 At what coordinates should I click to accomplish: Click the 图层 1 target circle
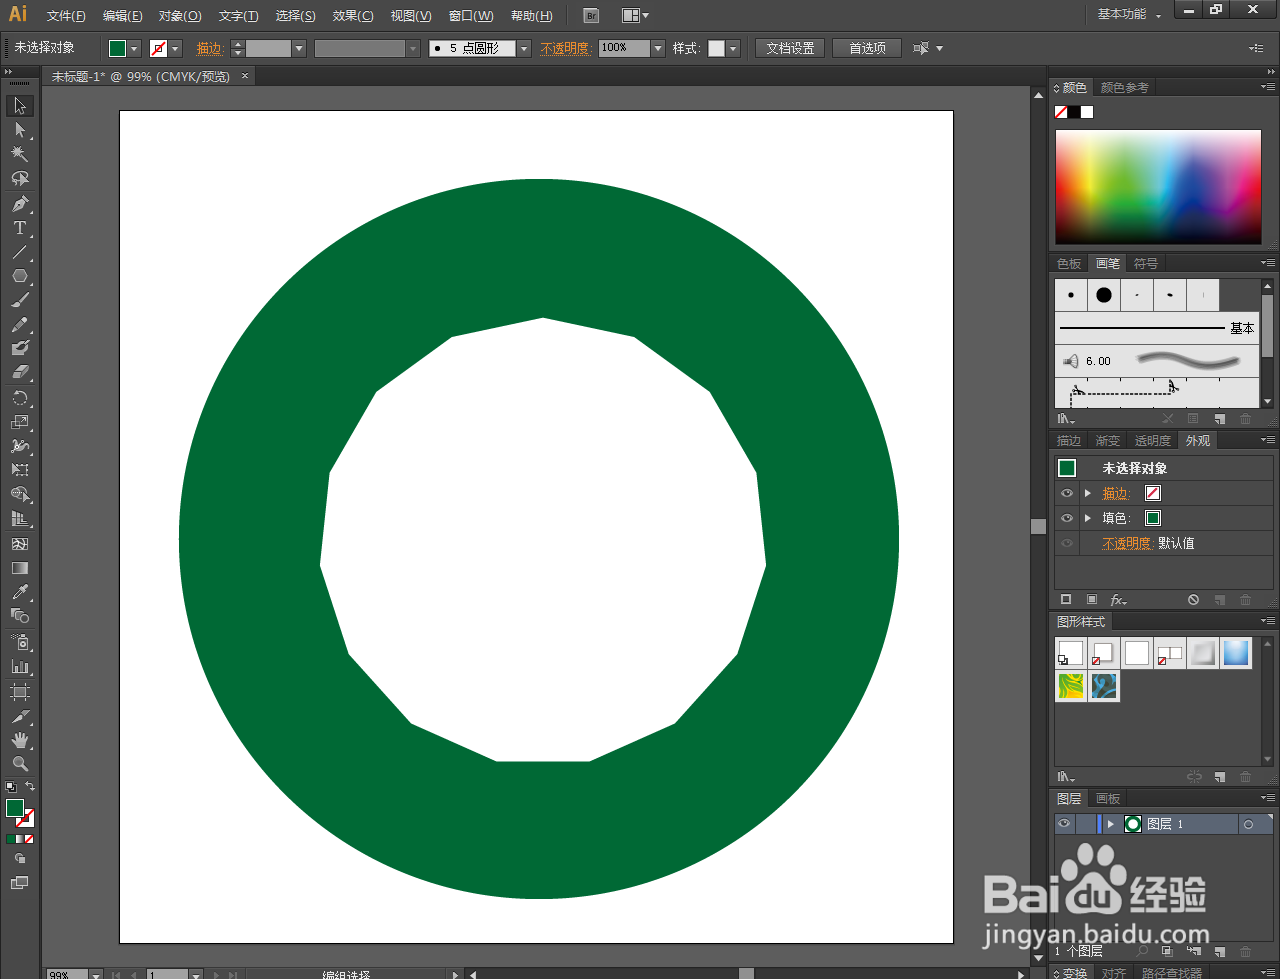coord(1248,825)
